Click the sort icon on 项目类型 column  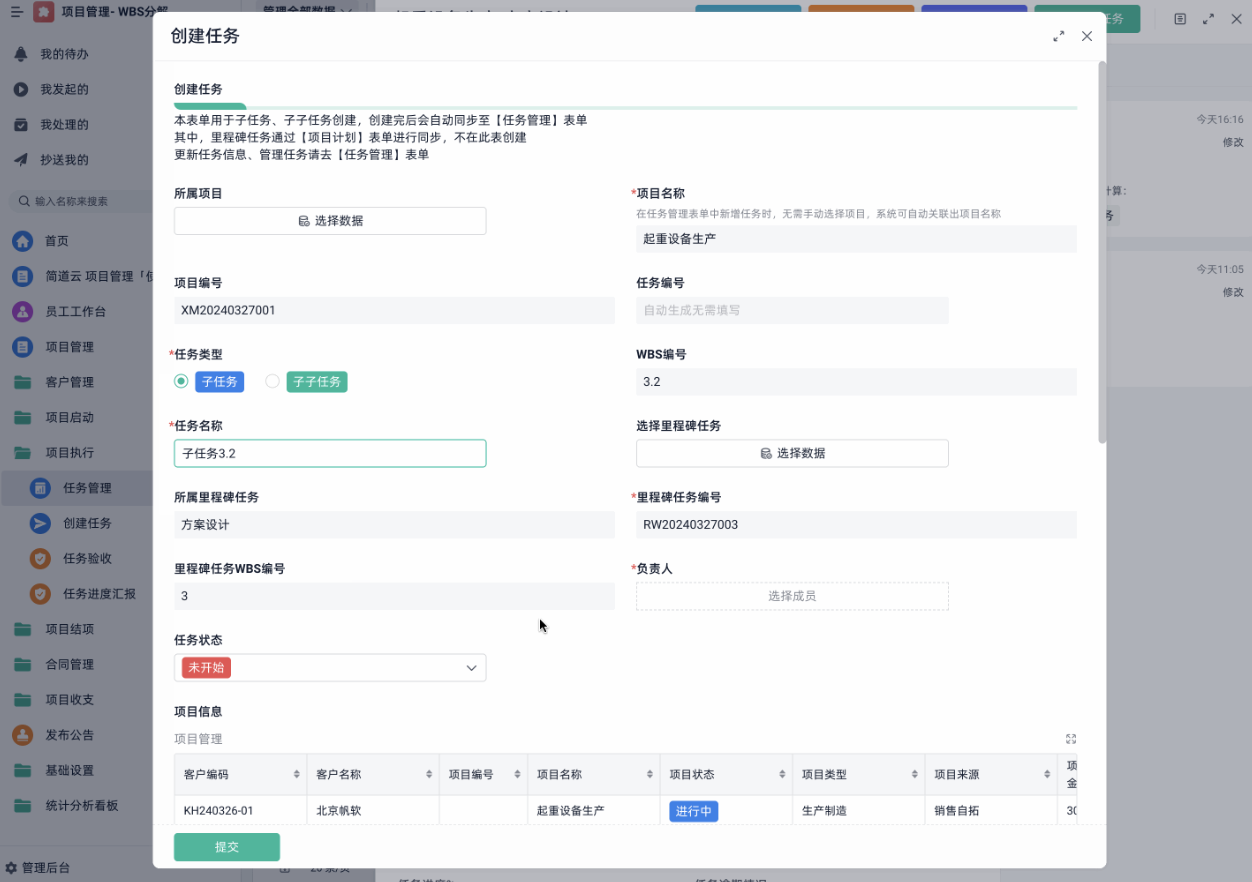pyautogui.click(x=914, y=775)
